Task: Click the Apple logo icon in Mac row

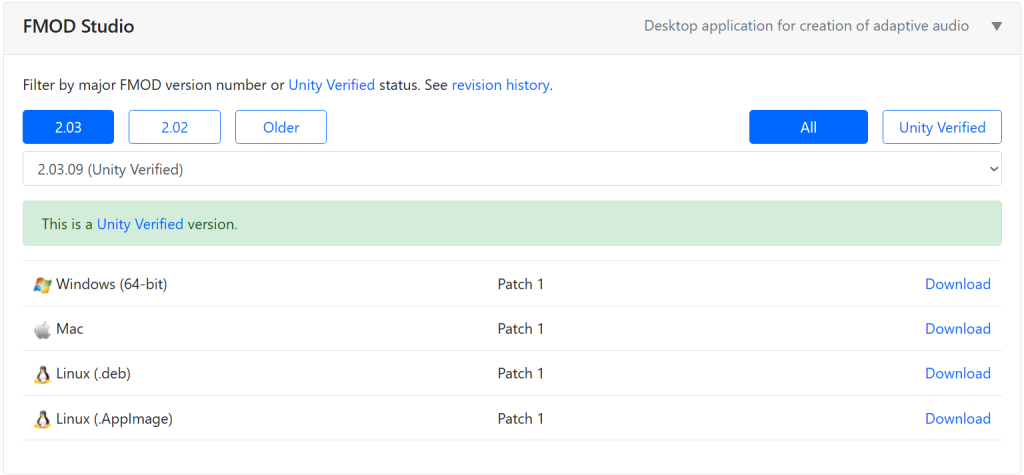Action: pyautogui.click(x=42, y=329)
